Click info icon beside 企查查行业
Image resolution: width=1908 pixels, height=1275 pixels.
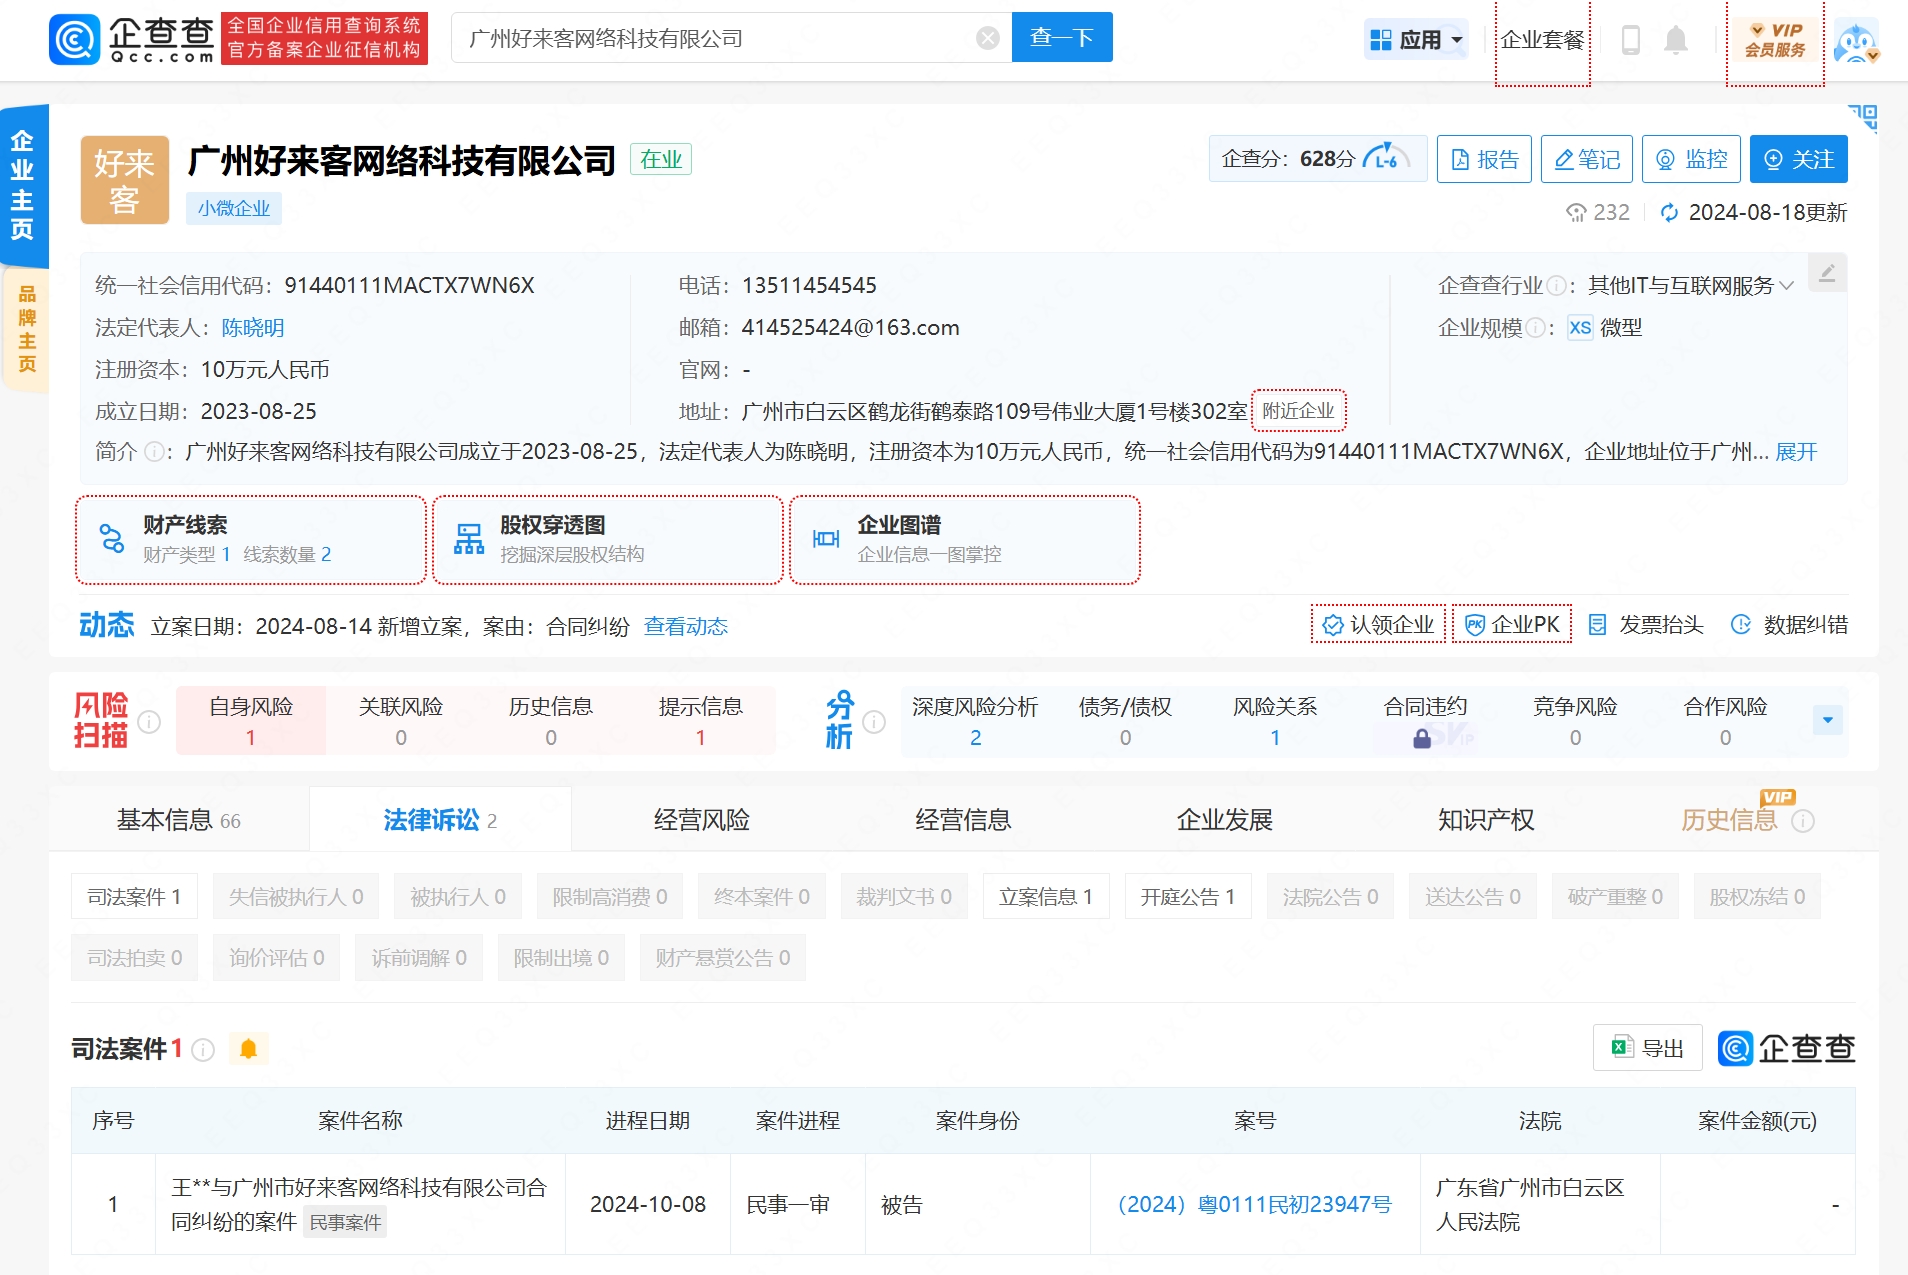point(1557,286)
